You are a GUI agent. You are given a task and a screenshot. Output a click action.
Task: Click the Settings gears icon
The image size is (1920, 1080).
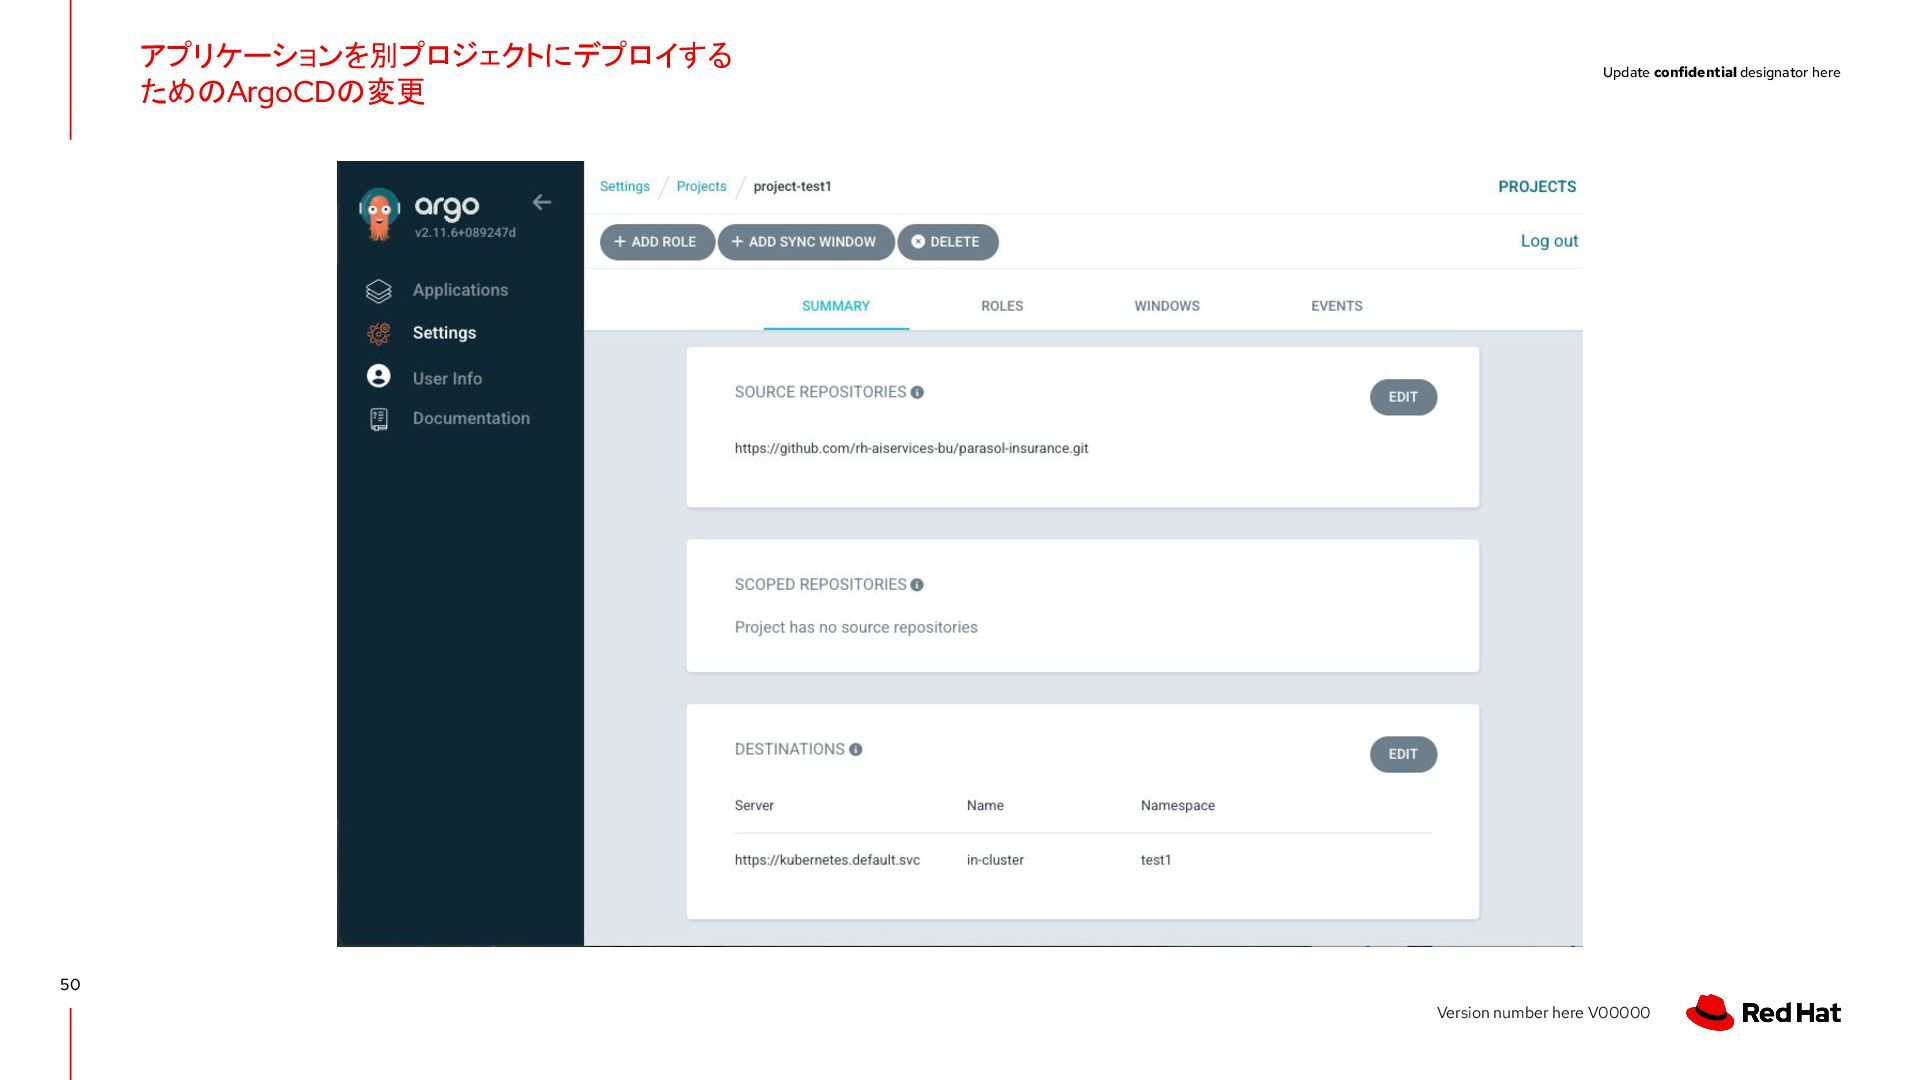tap(378, 334)
